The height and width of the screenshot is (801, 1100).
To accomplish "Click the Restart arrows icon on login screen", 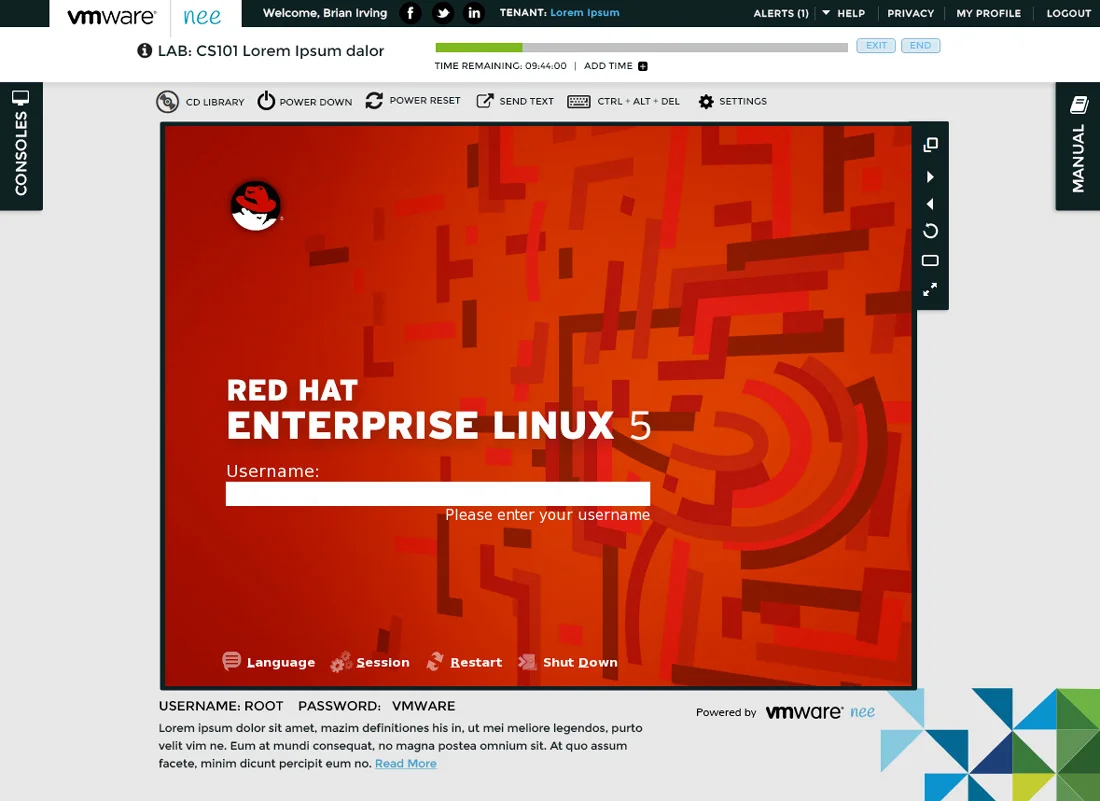I will (435, 661).
